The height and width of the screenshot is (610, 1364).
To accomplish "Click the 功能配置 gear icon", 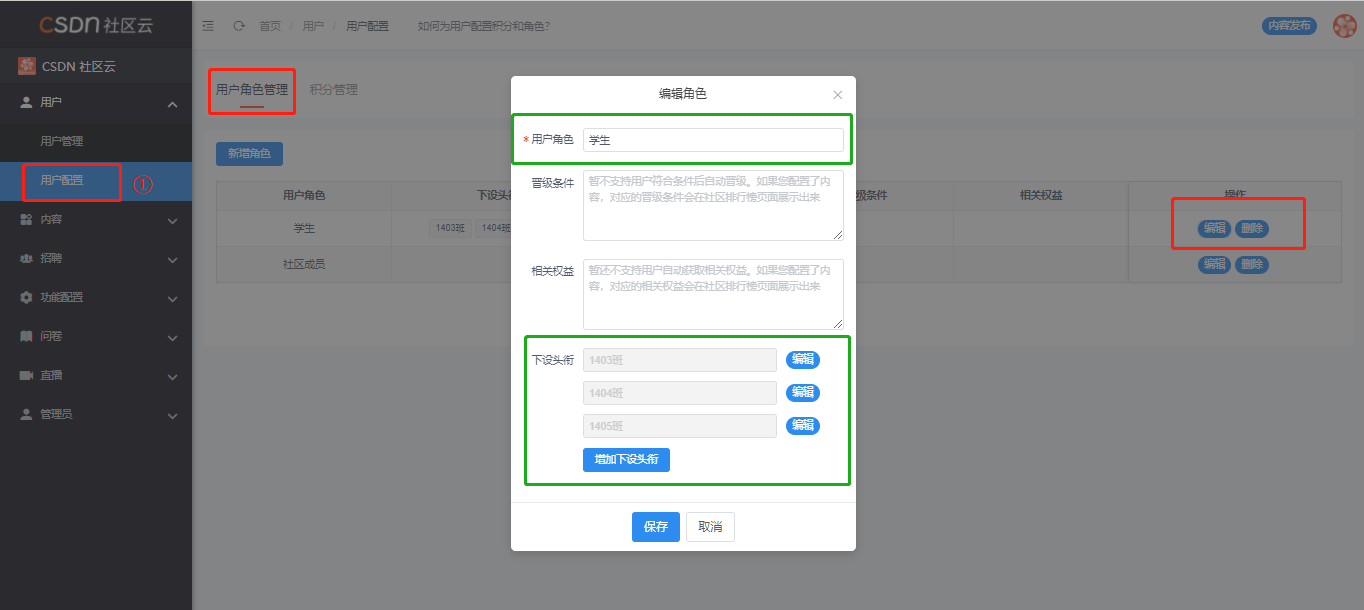I will coord(27,297).
